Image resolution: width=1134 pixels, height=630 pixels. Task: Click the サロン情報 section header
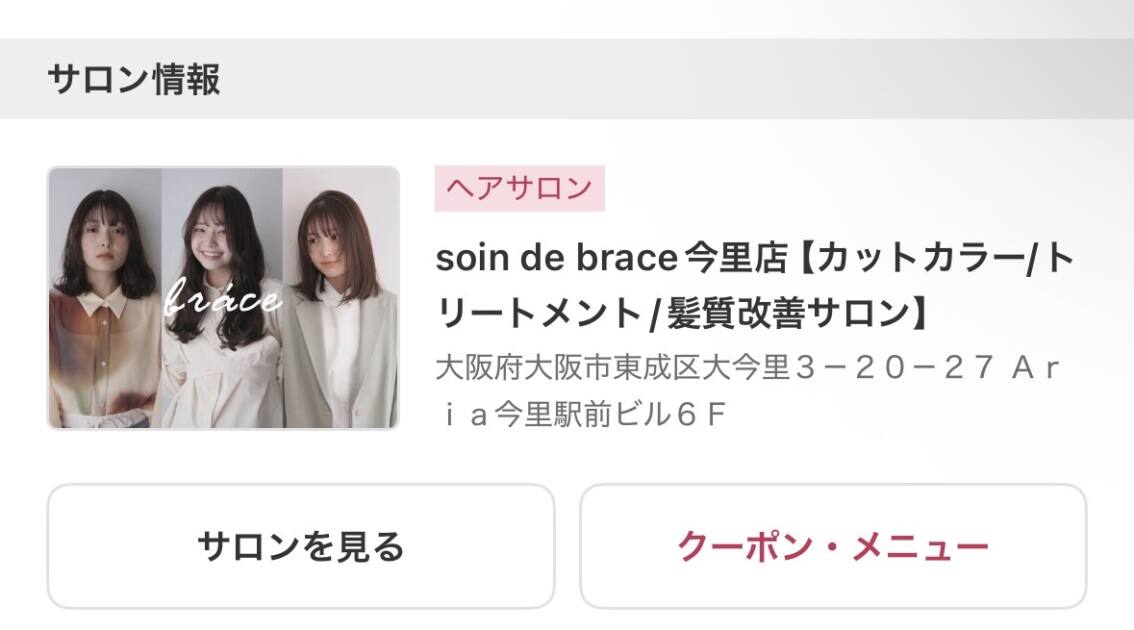(x=133, y=80)
